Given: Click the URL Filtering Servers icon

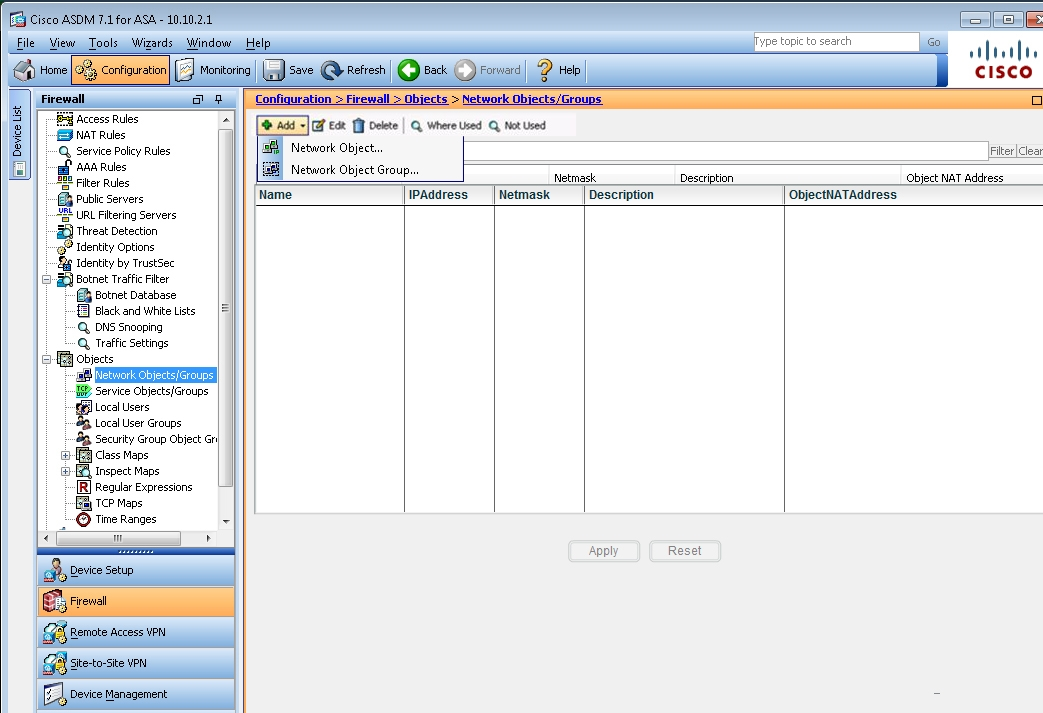Looking at the screenshot, I should [x=65, y=215].
